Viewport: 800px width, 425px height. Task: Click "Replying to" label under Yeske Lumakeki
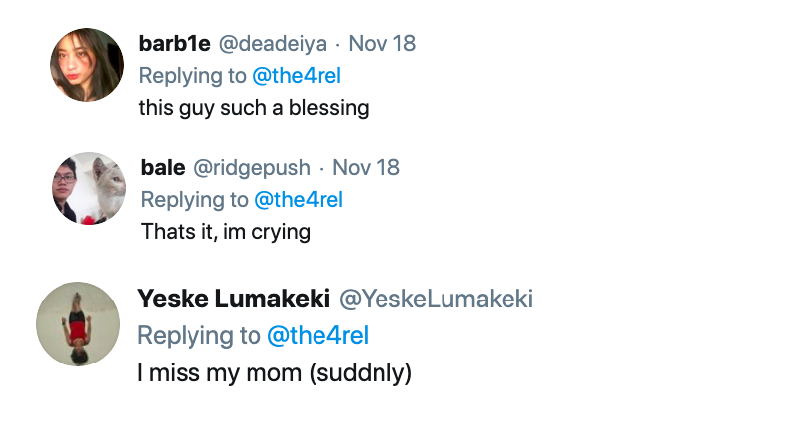198,335
